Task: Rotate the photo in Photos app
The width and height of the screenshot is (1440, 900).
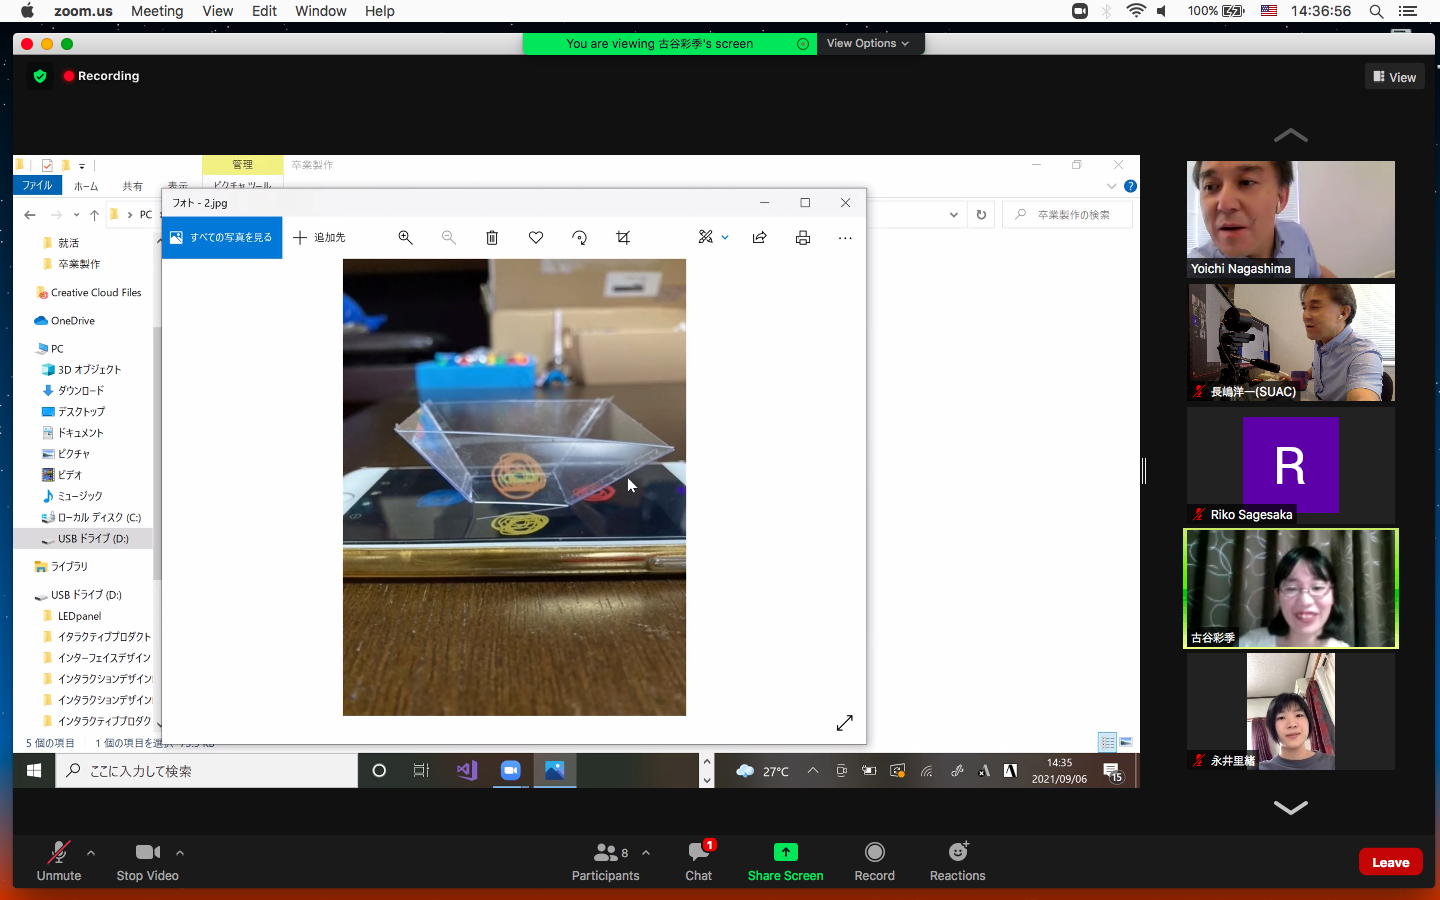Action: click(580, 238)
